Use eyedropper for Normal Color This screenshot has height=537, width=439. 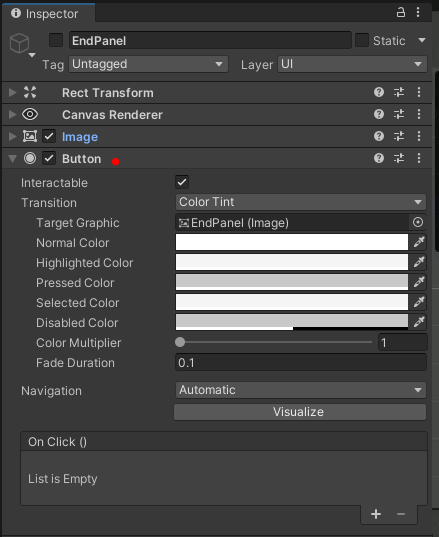point(419,242)
